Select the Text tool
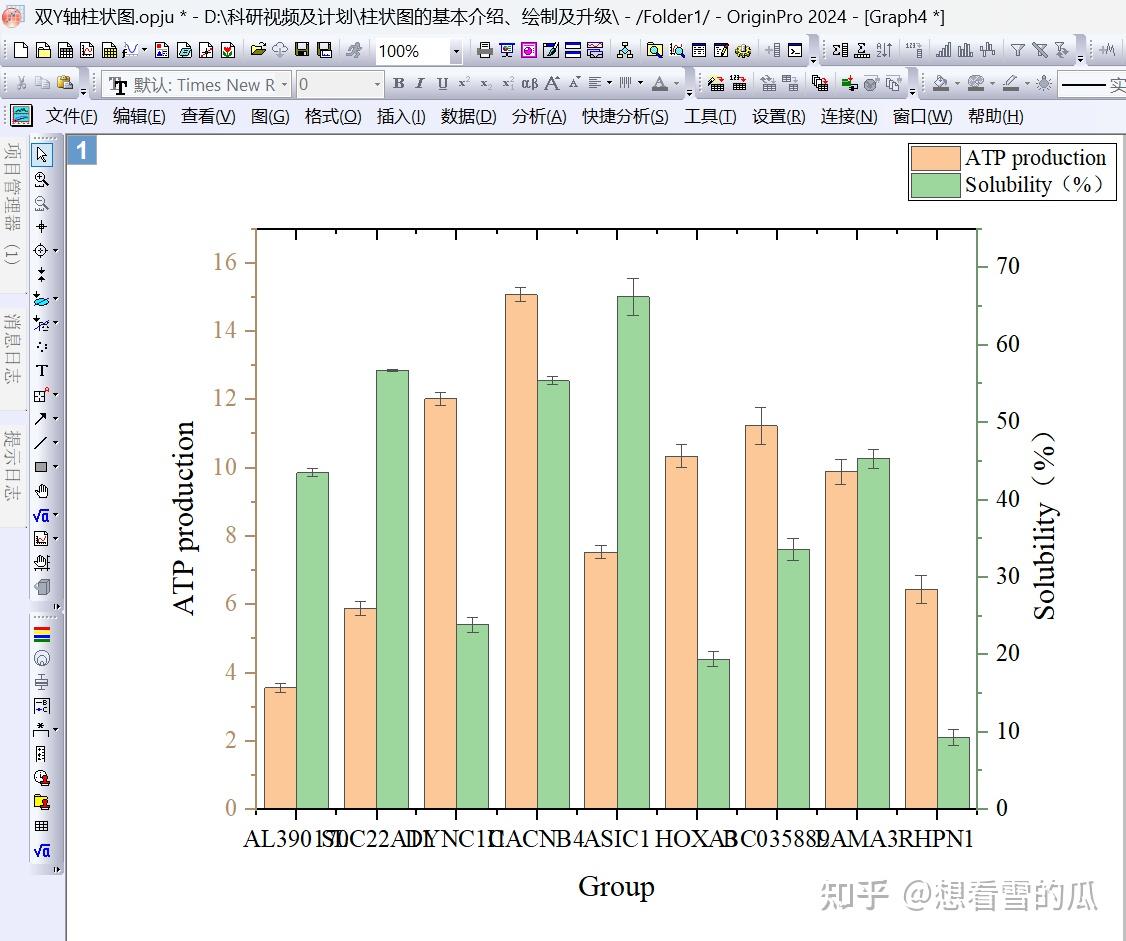This screenshot has height=941, width=1126. pyautogui.click(x=42, y=371)
